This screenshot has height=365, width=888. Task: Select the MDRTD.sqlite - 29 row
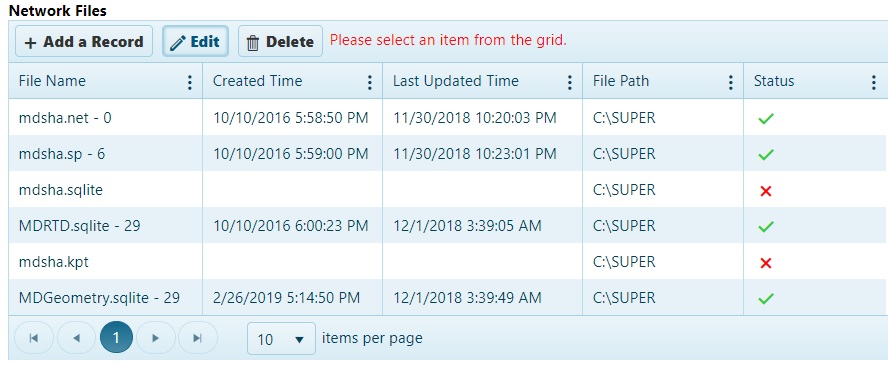(x=448, y=225)
